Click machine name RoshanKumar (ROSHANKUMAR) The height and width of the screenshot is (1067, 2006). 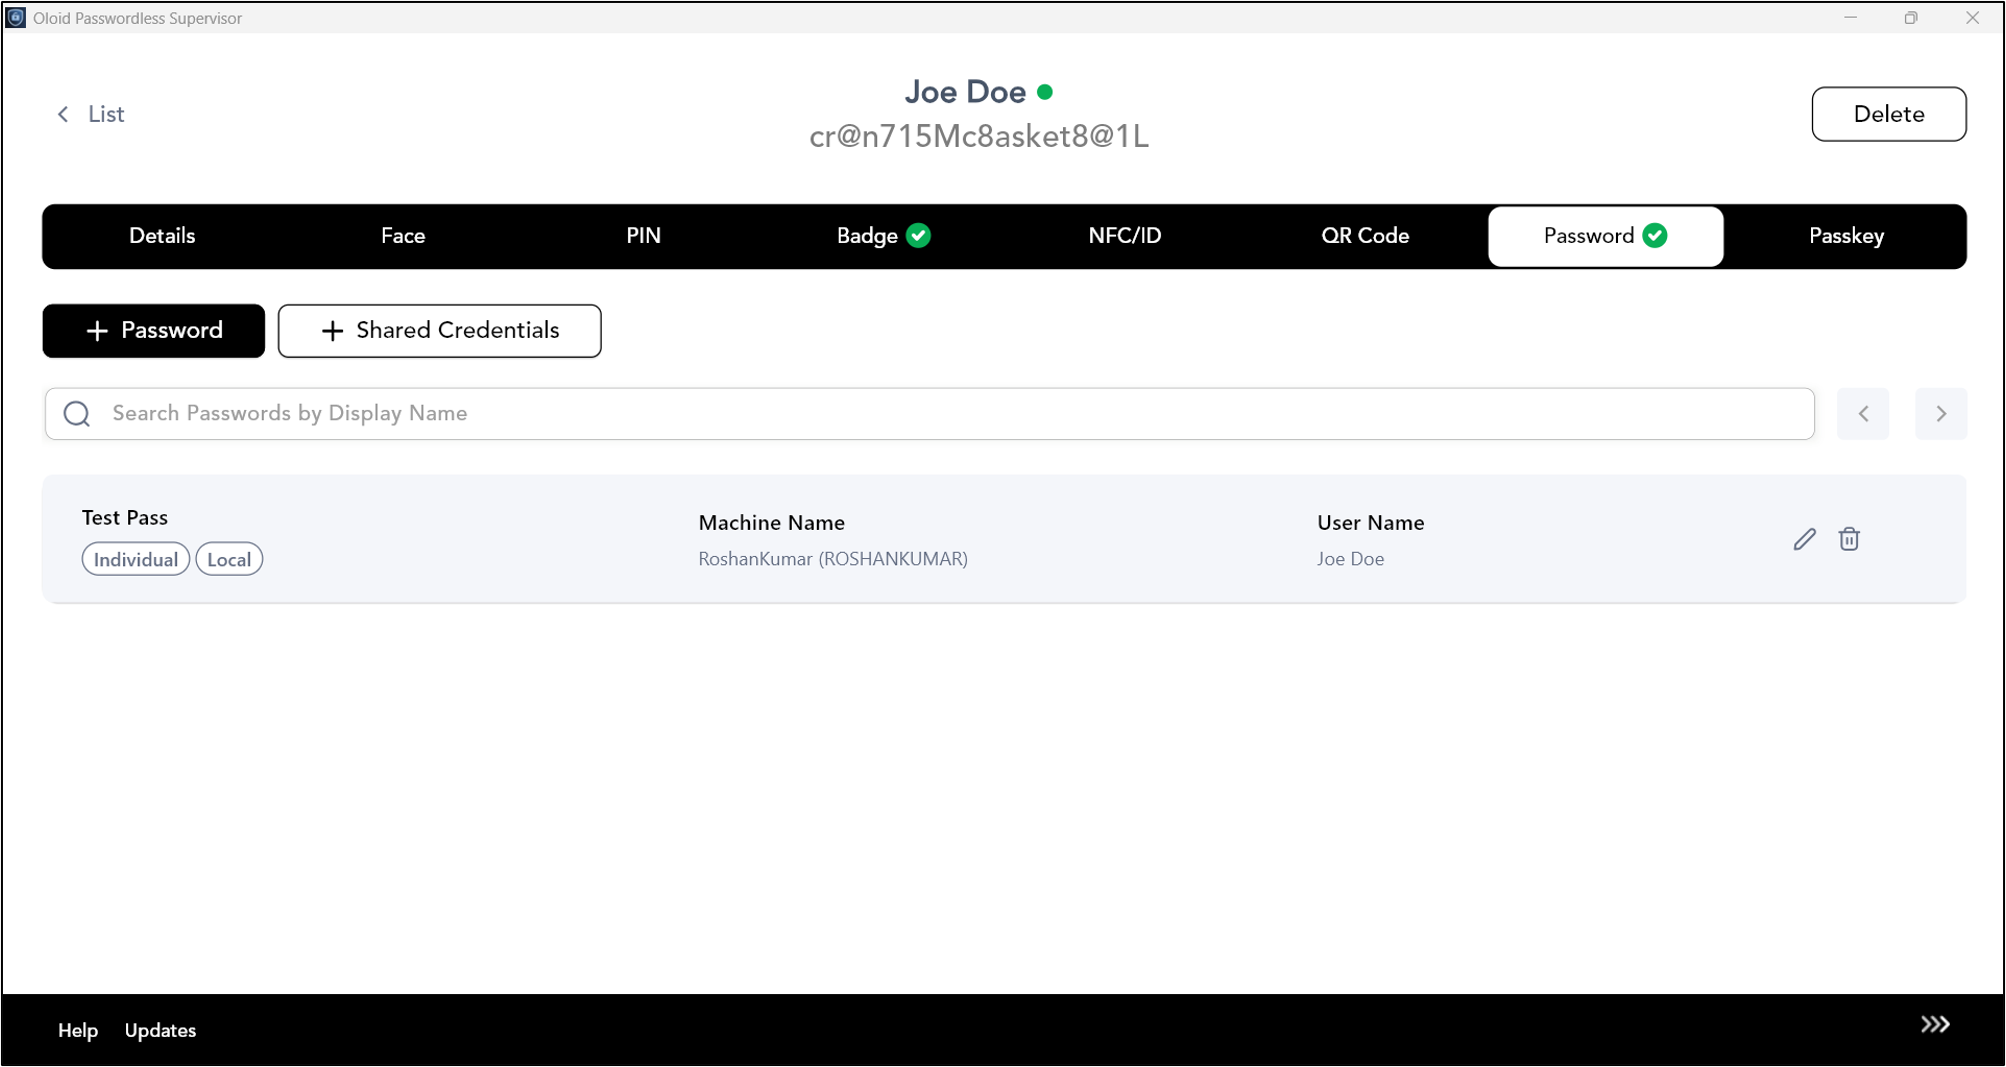(x=833, y=559)
